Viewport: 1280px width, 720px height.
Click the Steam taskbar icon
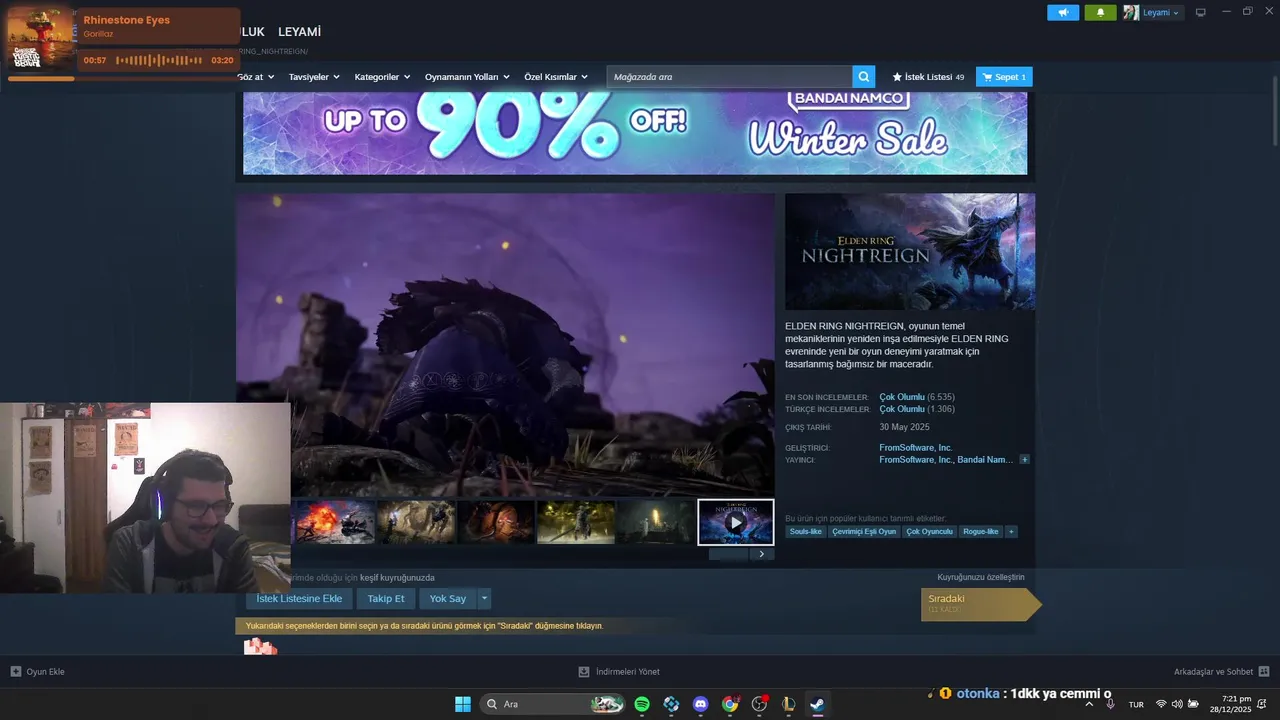pos(817,704)
